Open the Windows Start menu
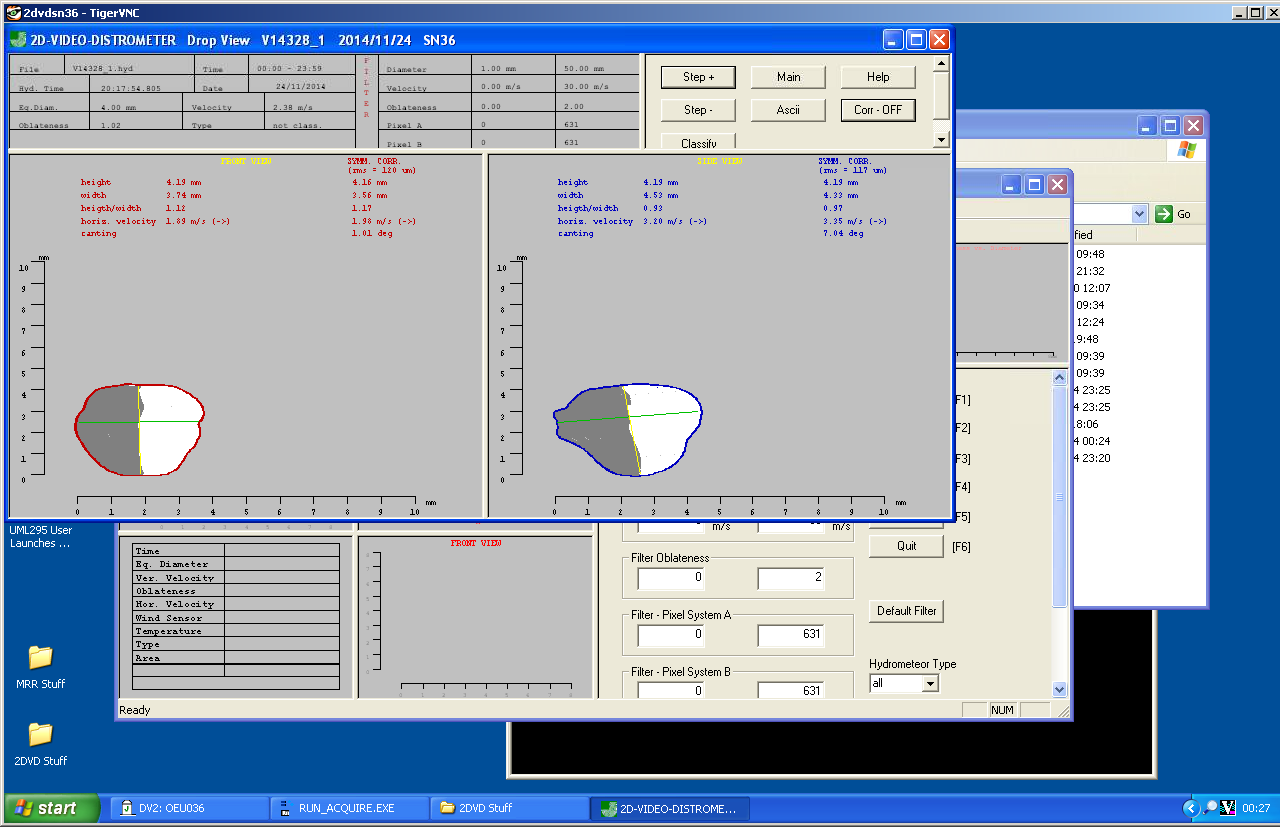Image resolution: width=1280 pixels, height=827 pixels. coord(52,808)
